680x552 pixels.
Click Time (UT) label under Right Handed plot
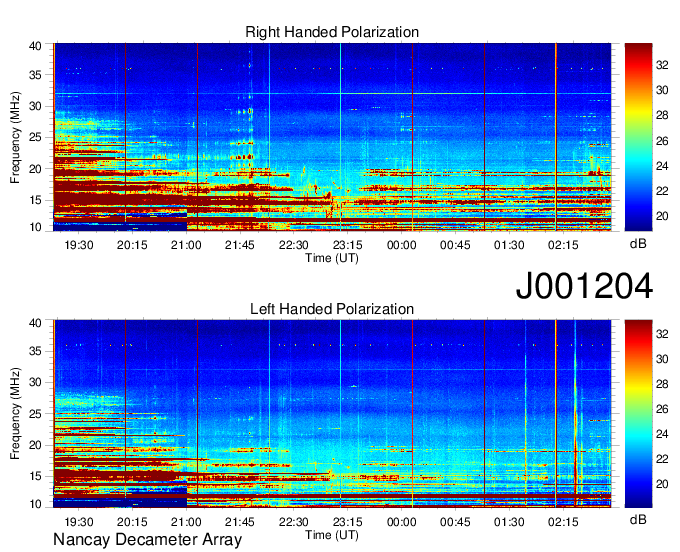pyautogui.click(x=332, y=258)
